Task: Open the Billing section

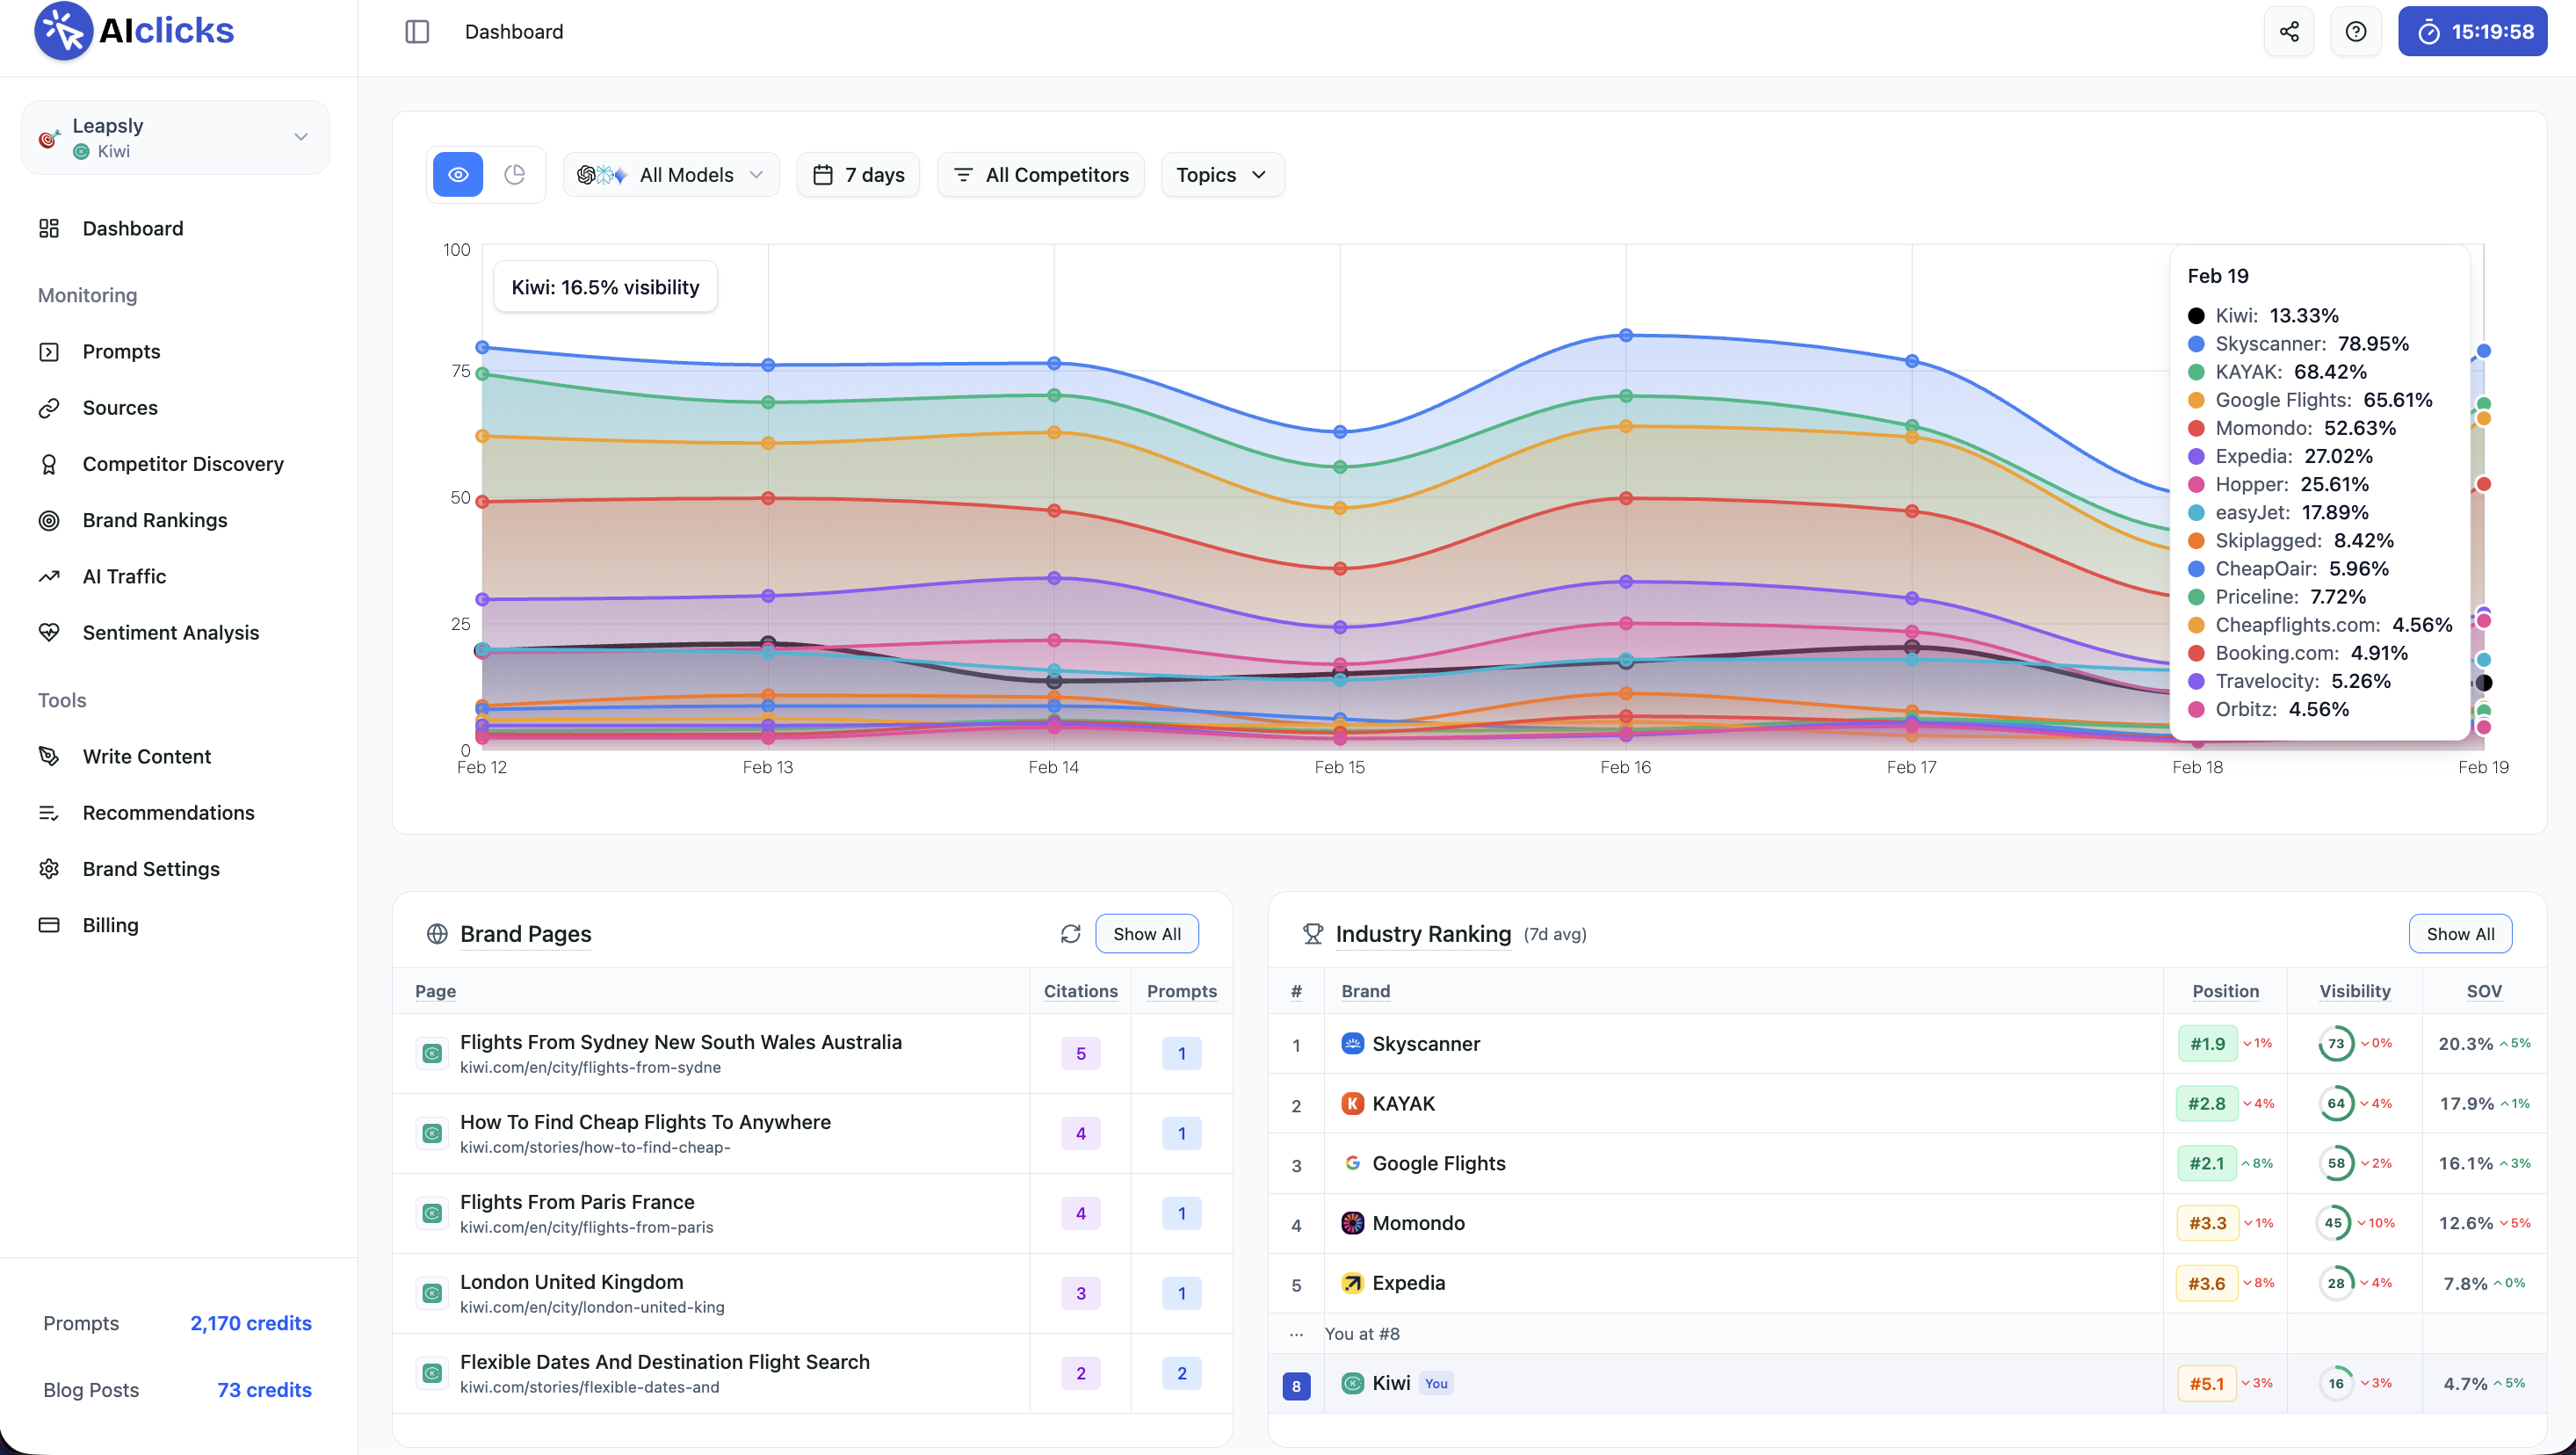Action: [x=110, y=925]
